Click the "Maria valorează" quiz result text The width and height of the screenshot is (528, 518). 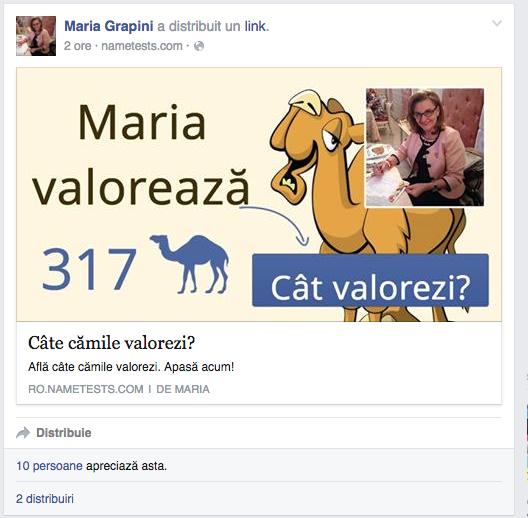click(x=141, y=155)
